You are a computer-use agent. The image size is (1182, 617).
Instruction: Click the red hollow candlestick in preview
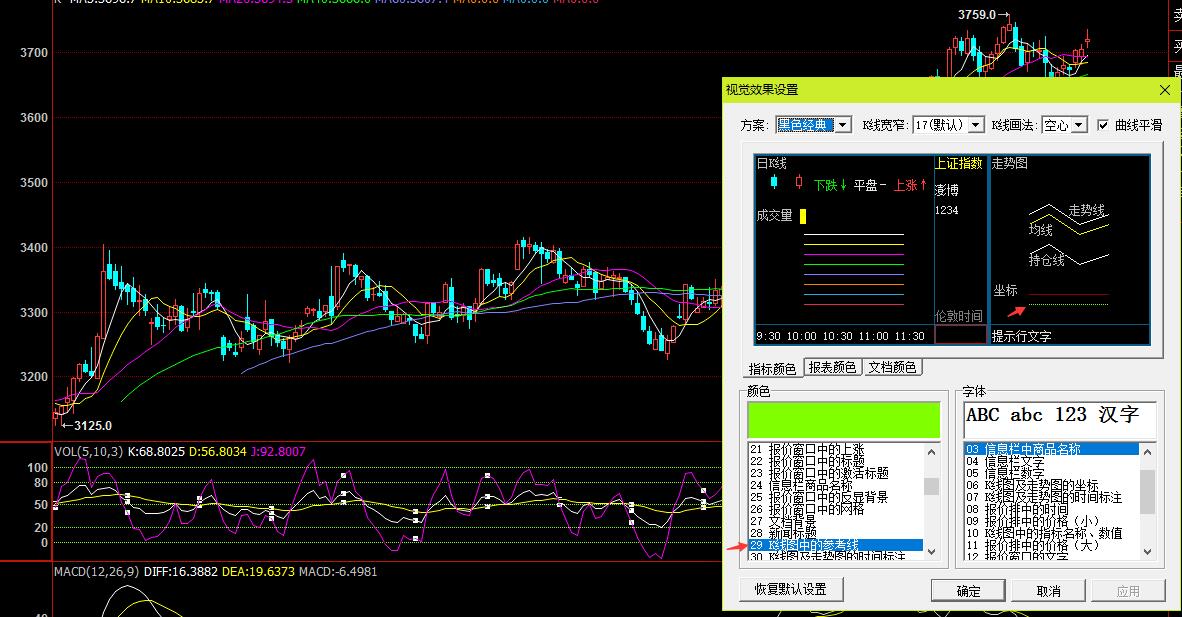pos(798,182)
